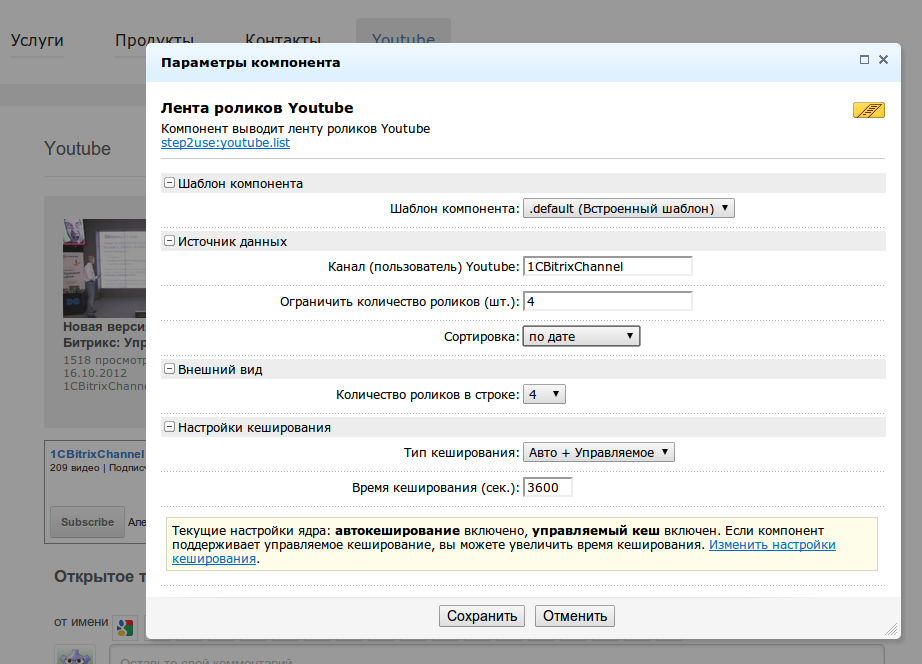Open the Услуги menu item
Viewport: 922px width, 664px height.
37,40
